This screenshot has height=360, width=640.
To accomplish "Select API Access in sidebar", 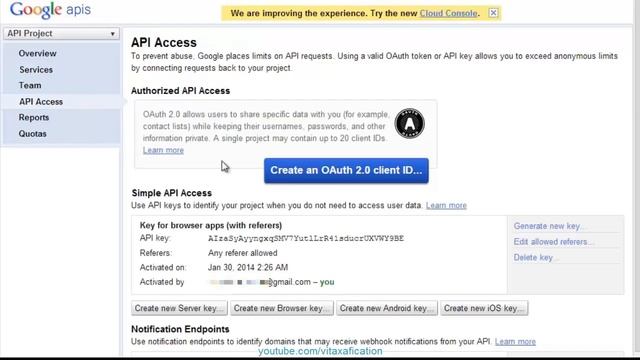I will pyautogui.click(x=41, y=102).
